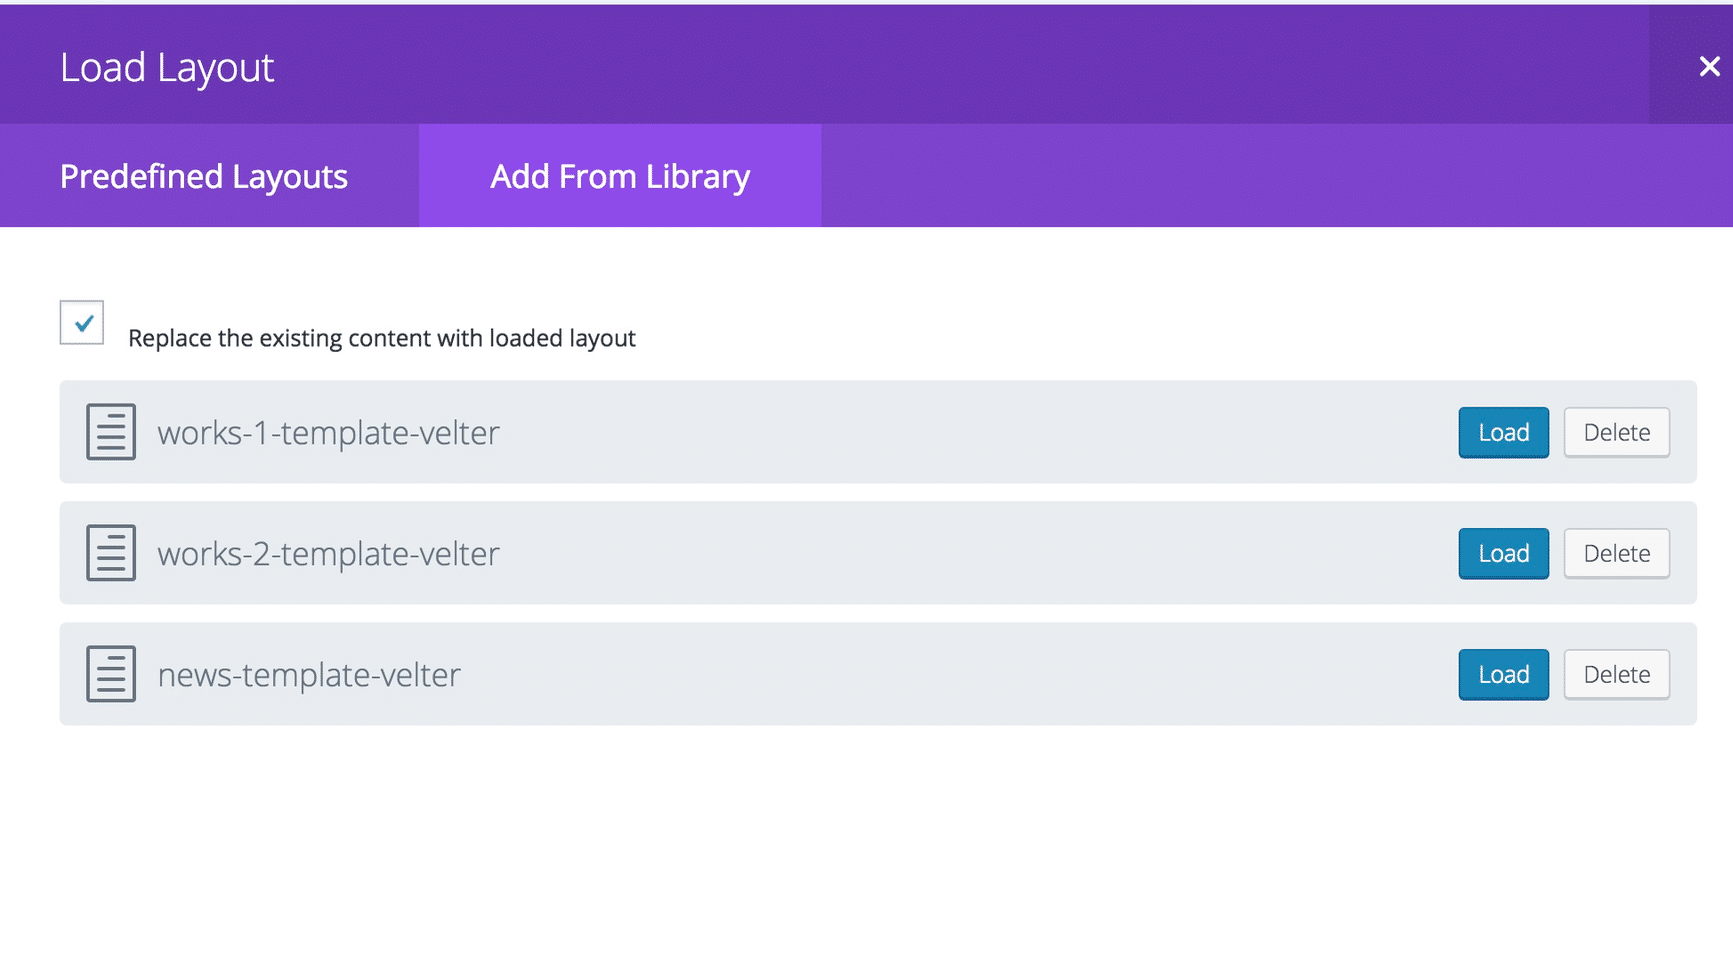Select the Add From Library tab
This screenshot has height=980, width=1733.
[620, 176]
